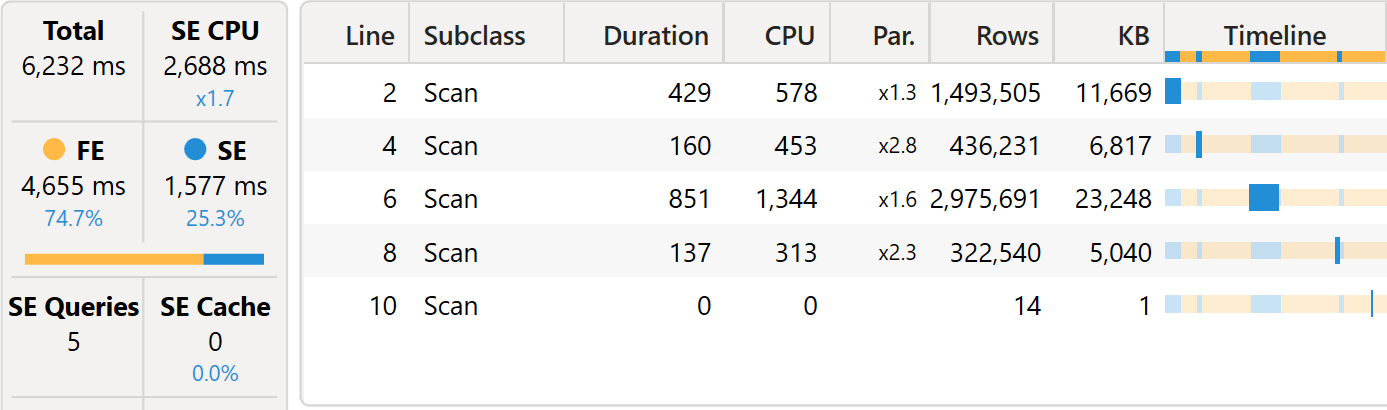
Task: Click the timeline marker for line 8
Action: 1337,251
